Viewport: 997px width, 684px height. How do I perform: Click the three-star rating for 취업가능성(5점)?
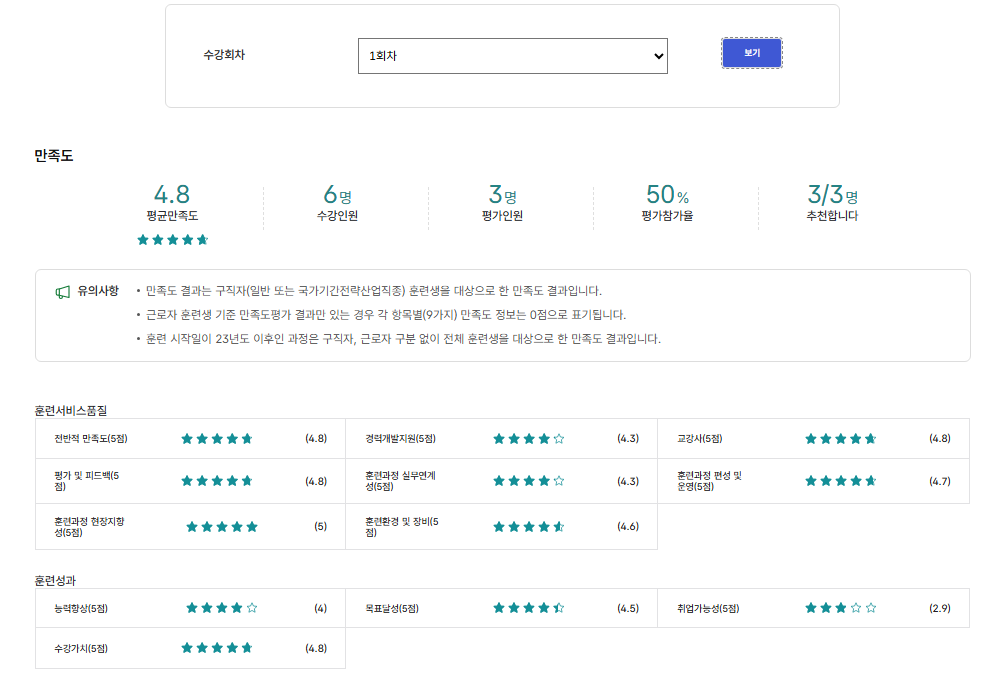tap(841, 608)
